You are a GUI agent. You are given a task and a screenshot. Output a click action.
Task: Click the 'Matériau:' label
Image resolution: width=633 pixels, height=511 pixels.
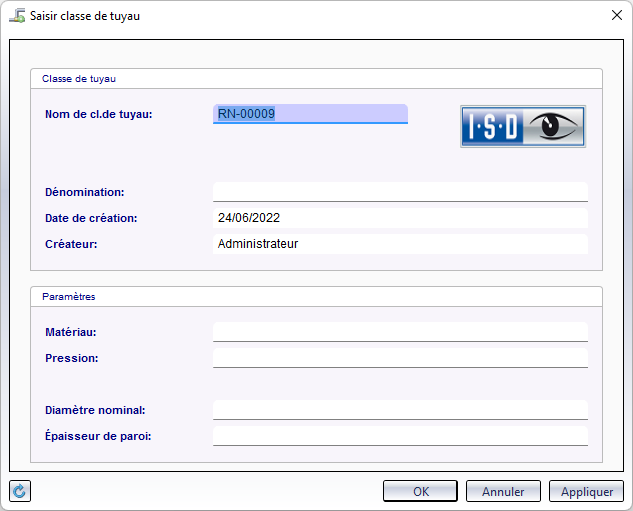[71, 332]
